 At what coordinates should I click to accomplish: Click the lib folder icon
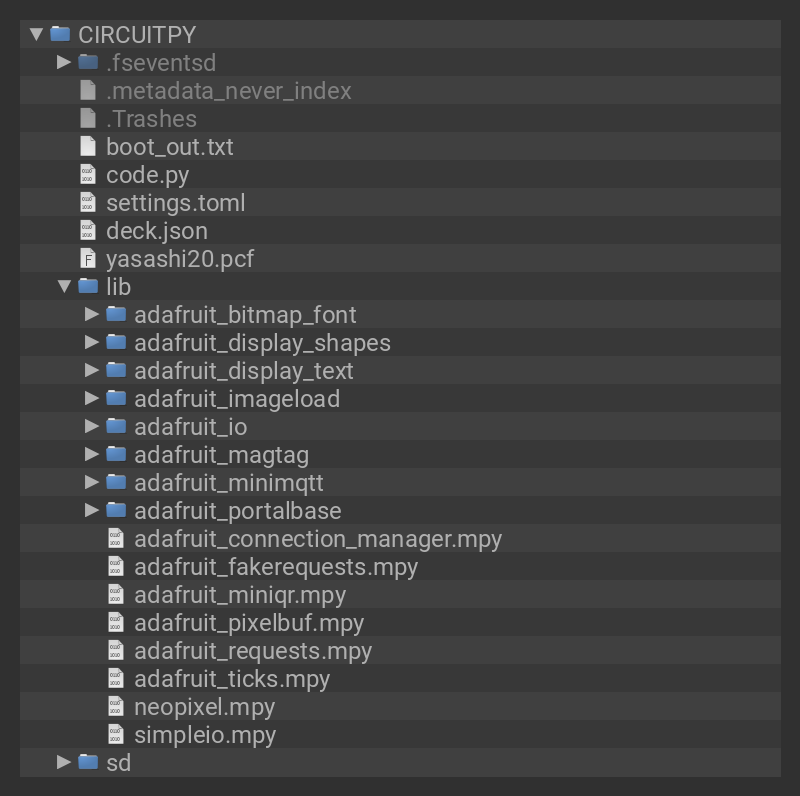coord(88,287)
